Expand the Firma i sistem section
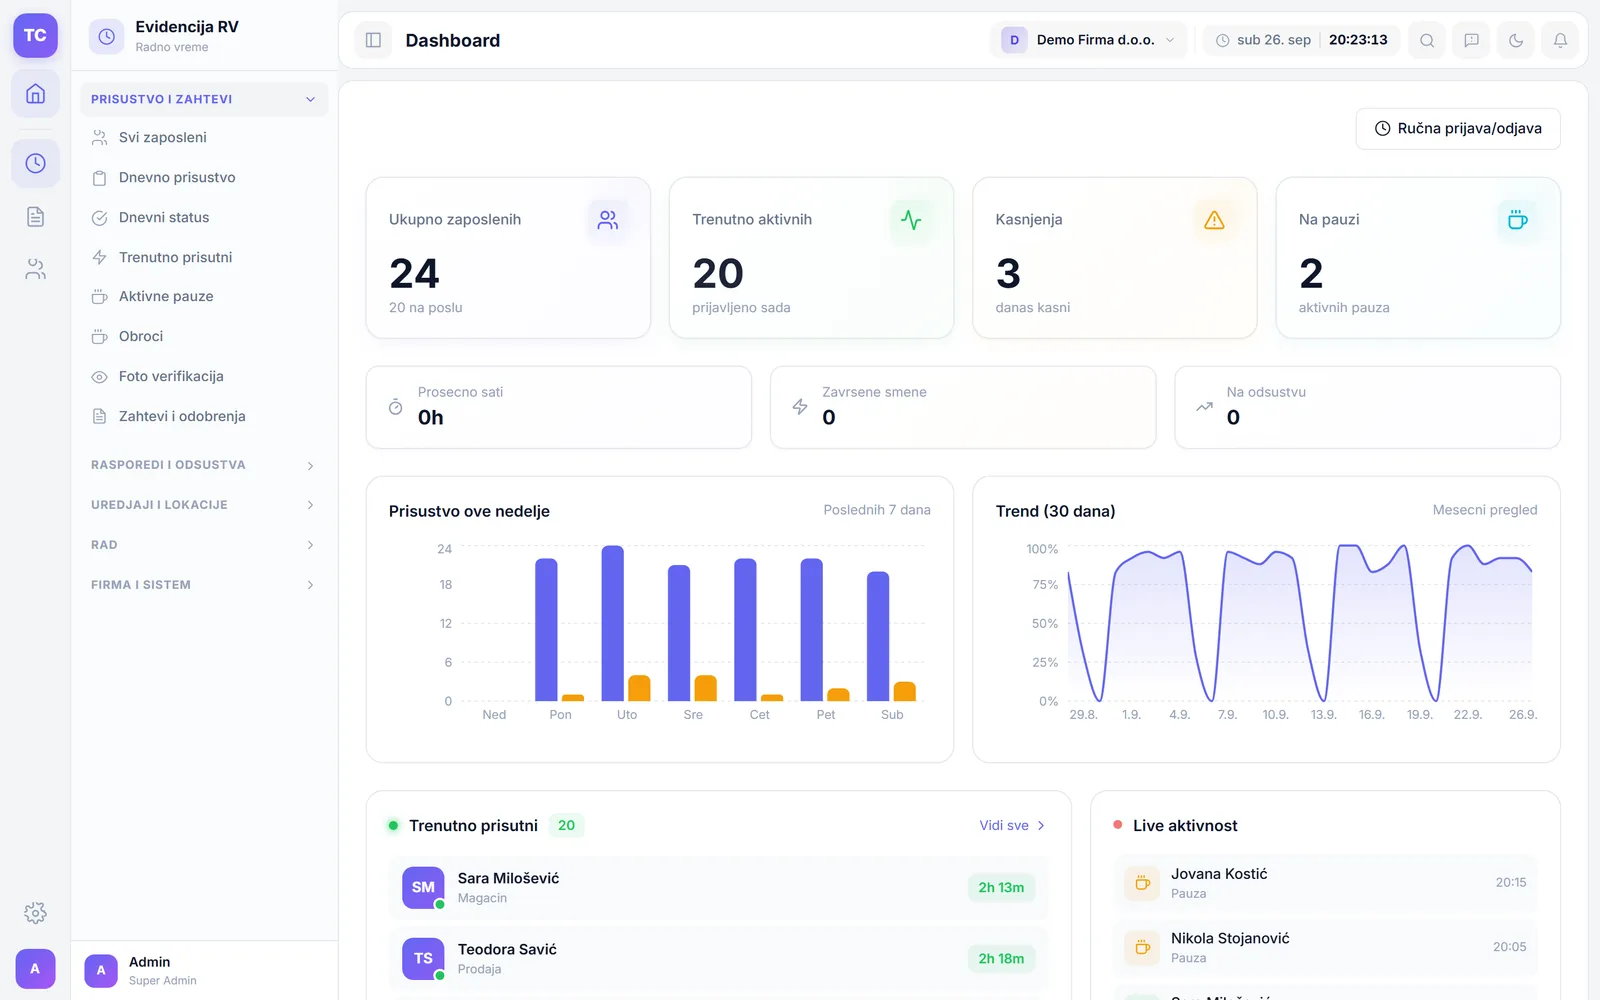The width and height of the screenshot is (1600, 1000). pyautogui.click(x=204, y=585)
